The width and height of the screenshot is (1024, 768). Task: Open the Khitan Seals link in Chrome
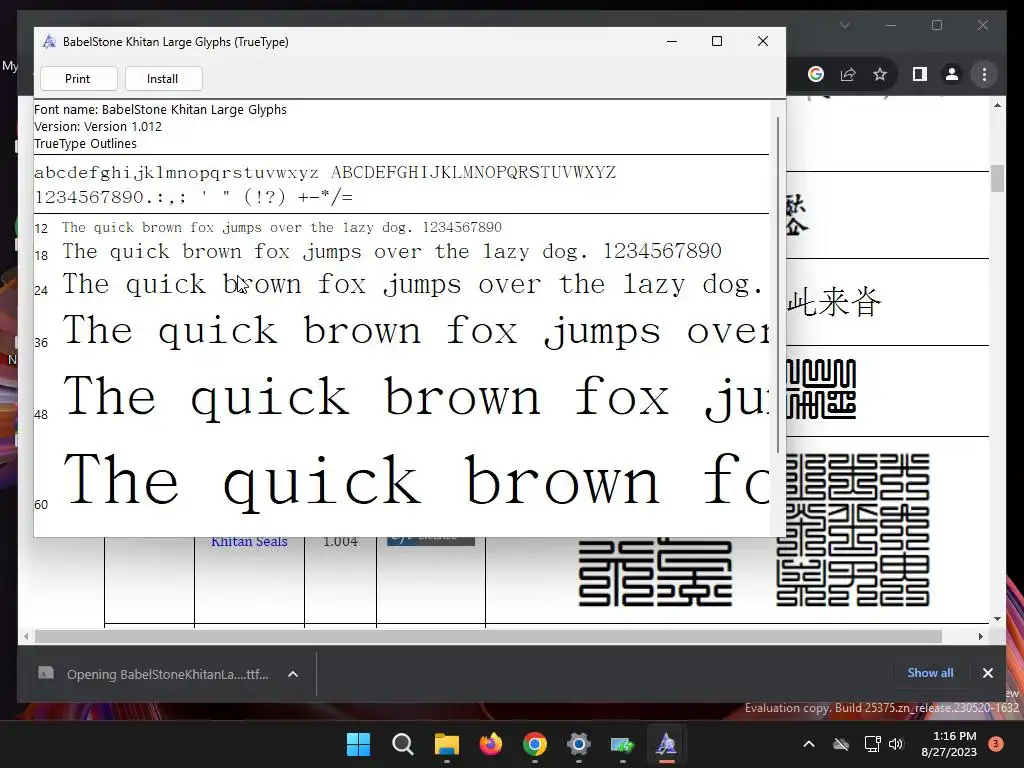click(x=249, y=541)
